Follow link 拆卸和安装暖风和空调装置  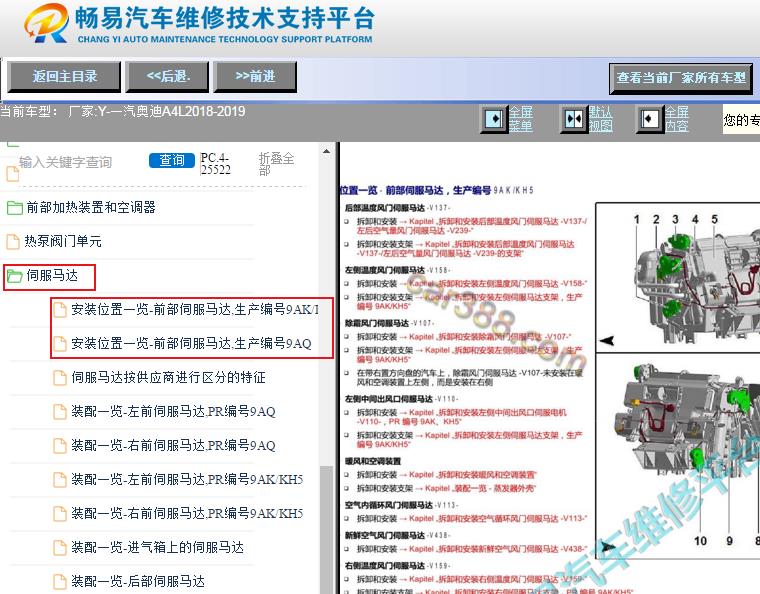point(473,475)
